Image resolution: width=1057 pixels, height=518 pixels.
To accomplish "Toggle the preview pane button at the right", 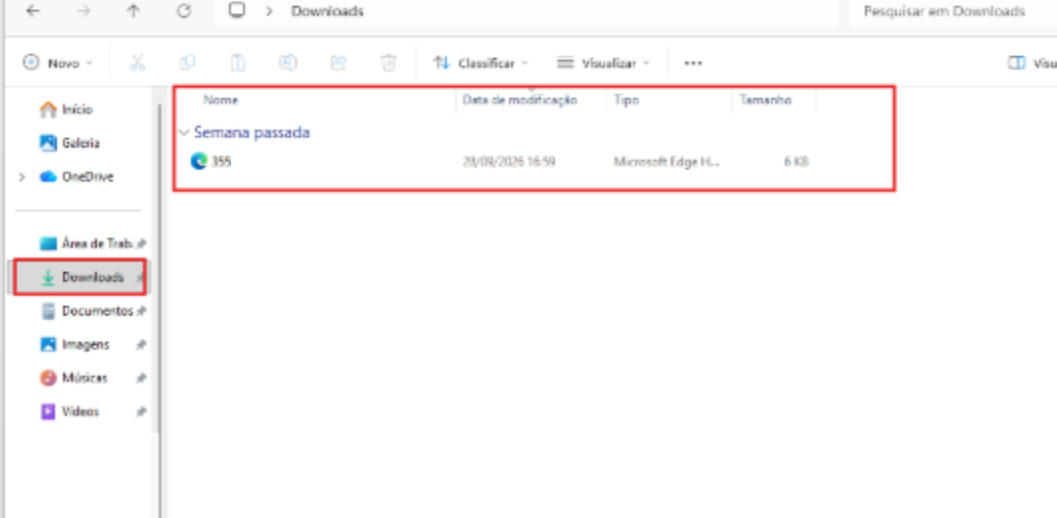I will [1031, 63].
